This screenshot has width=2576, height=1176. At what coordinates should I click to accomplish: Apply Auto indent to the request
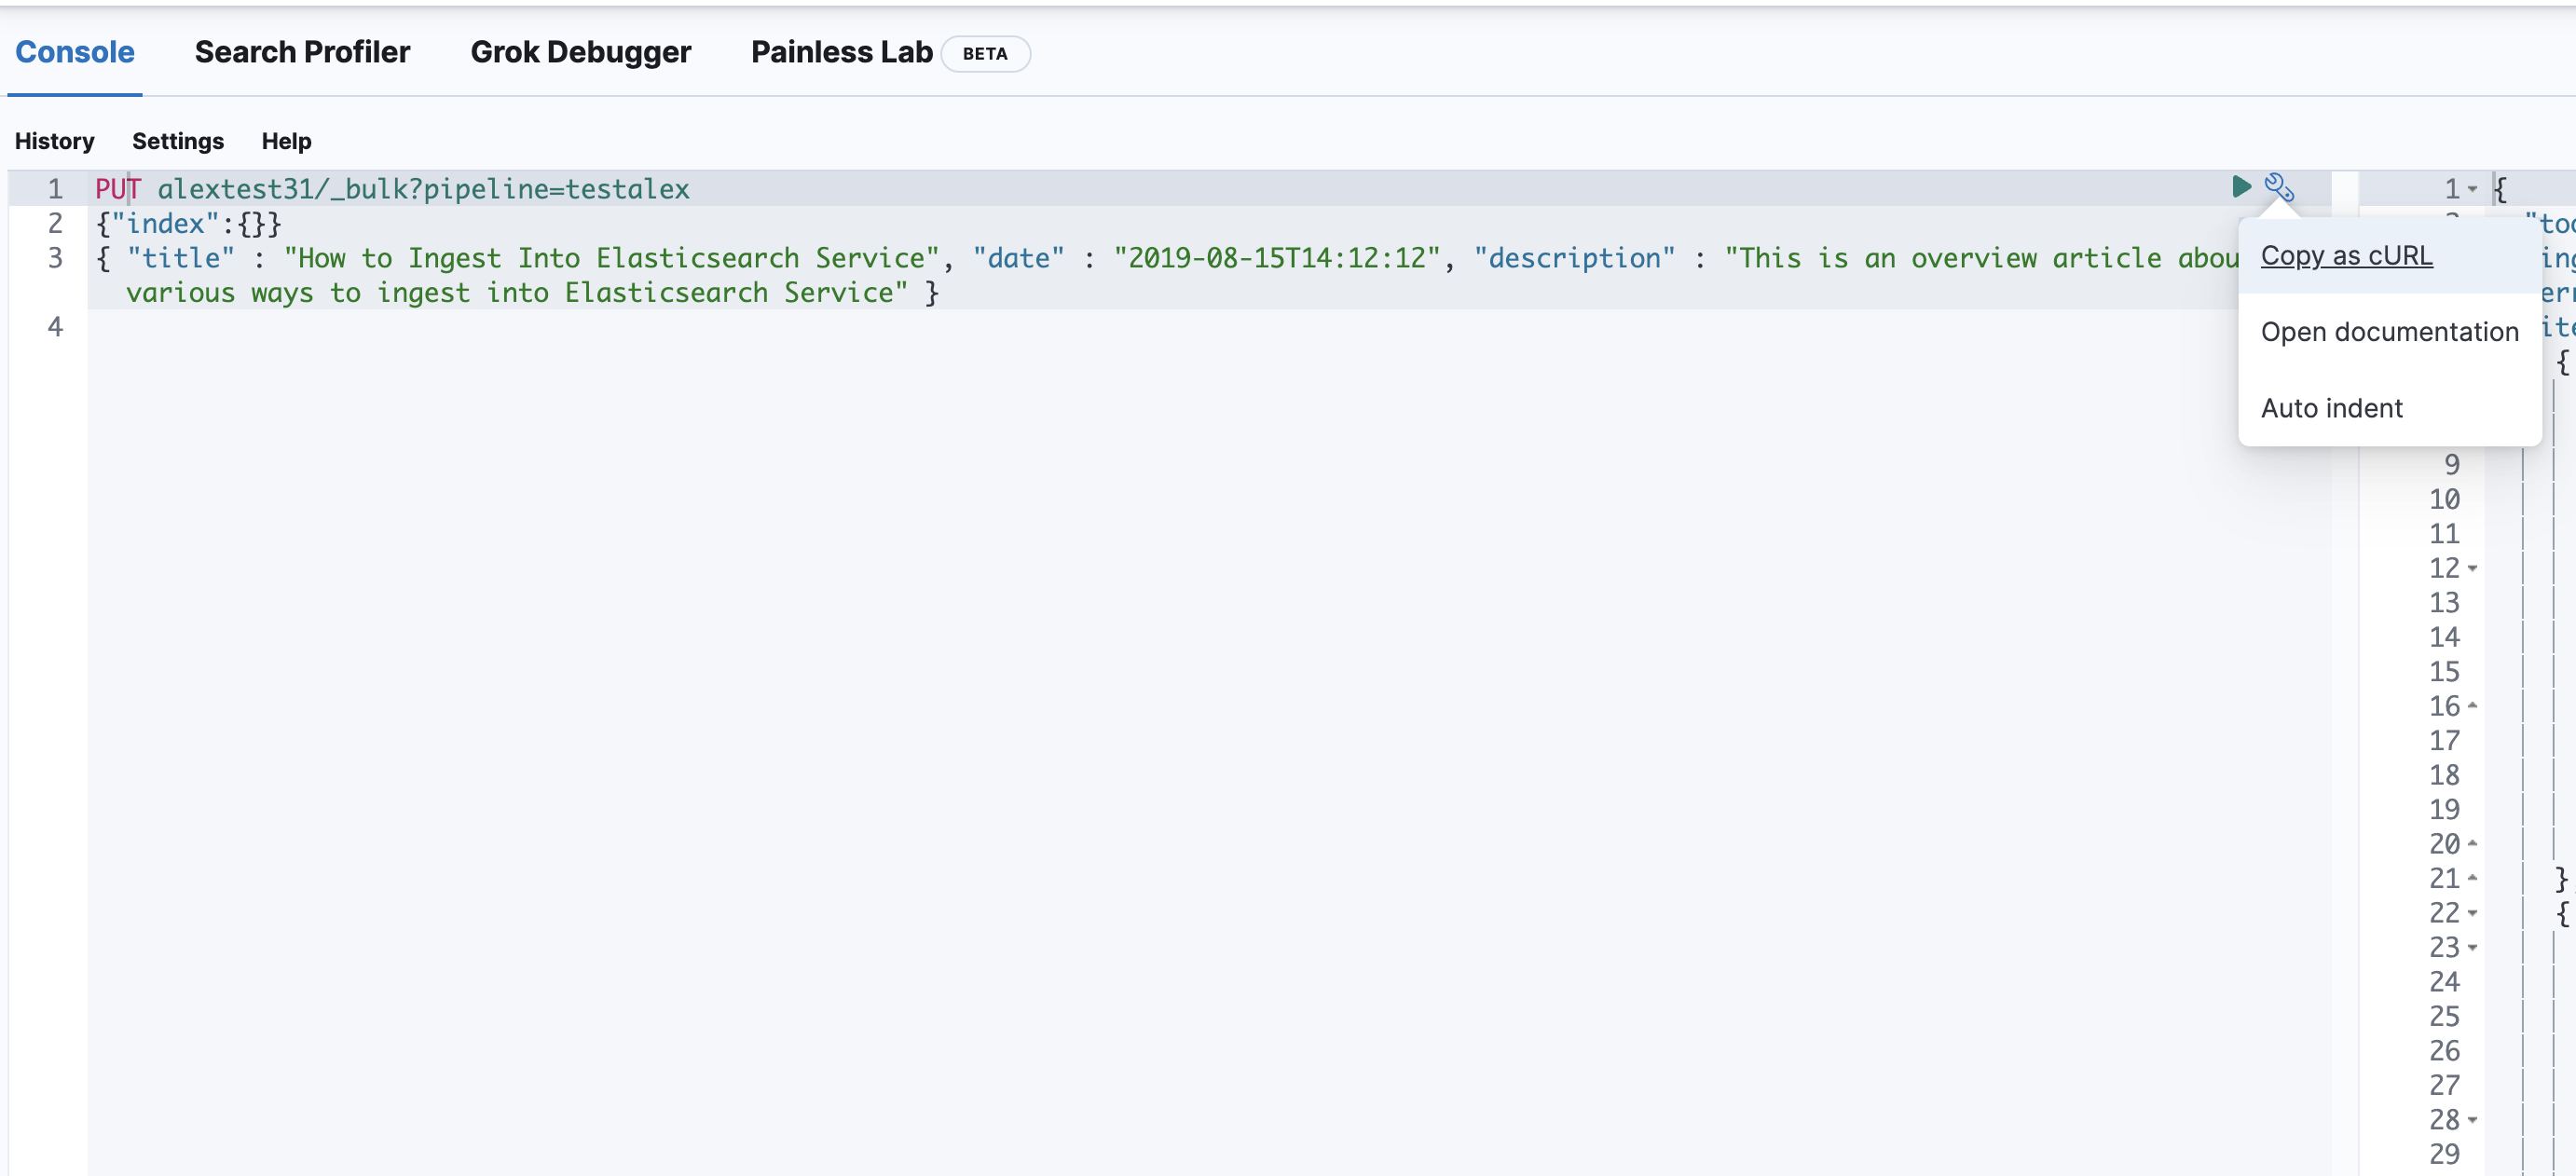[x=2331, y=407]
